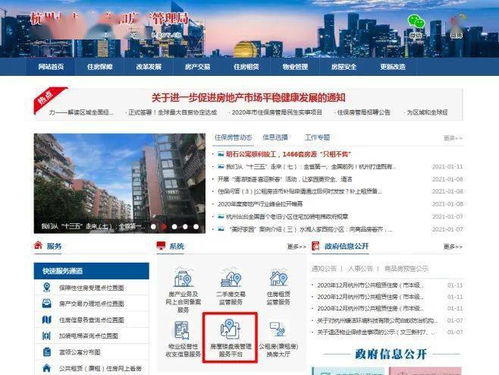Viewport: 499px width, 375px height.
Task: Select first carousel dot on slideshow
Action: (x=153, y=227)
